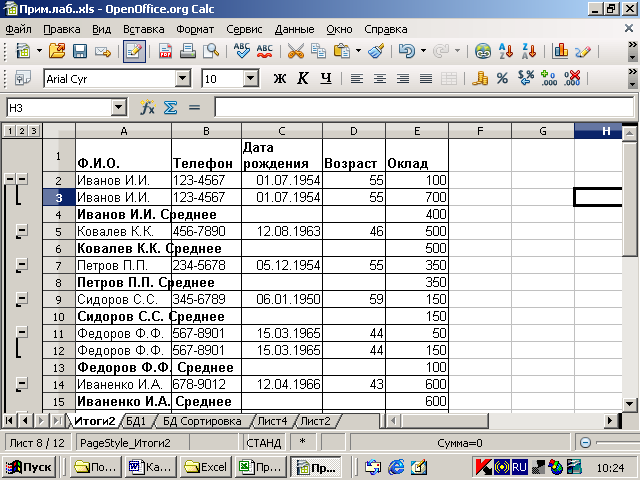Click the Print file directly icon
Viewport: 640px width, 480px height.
(x=188, y=51)
